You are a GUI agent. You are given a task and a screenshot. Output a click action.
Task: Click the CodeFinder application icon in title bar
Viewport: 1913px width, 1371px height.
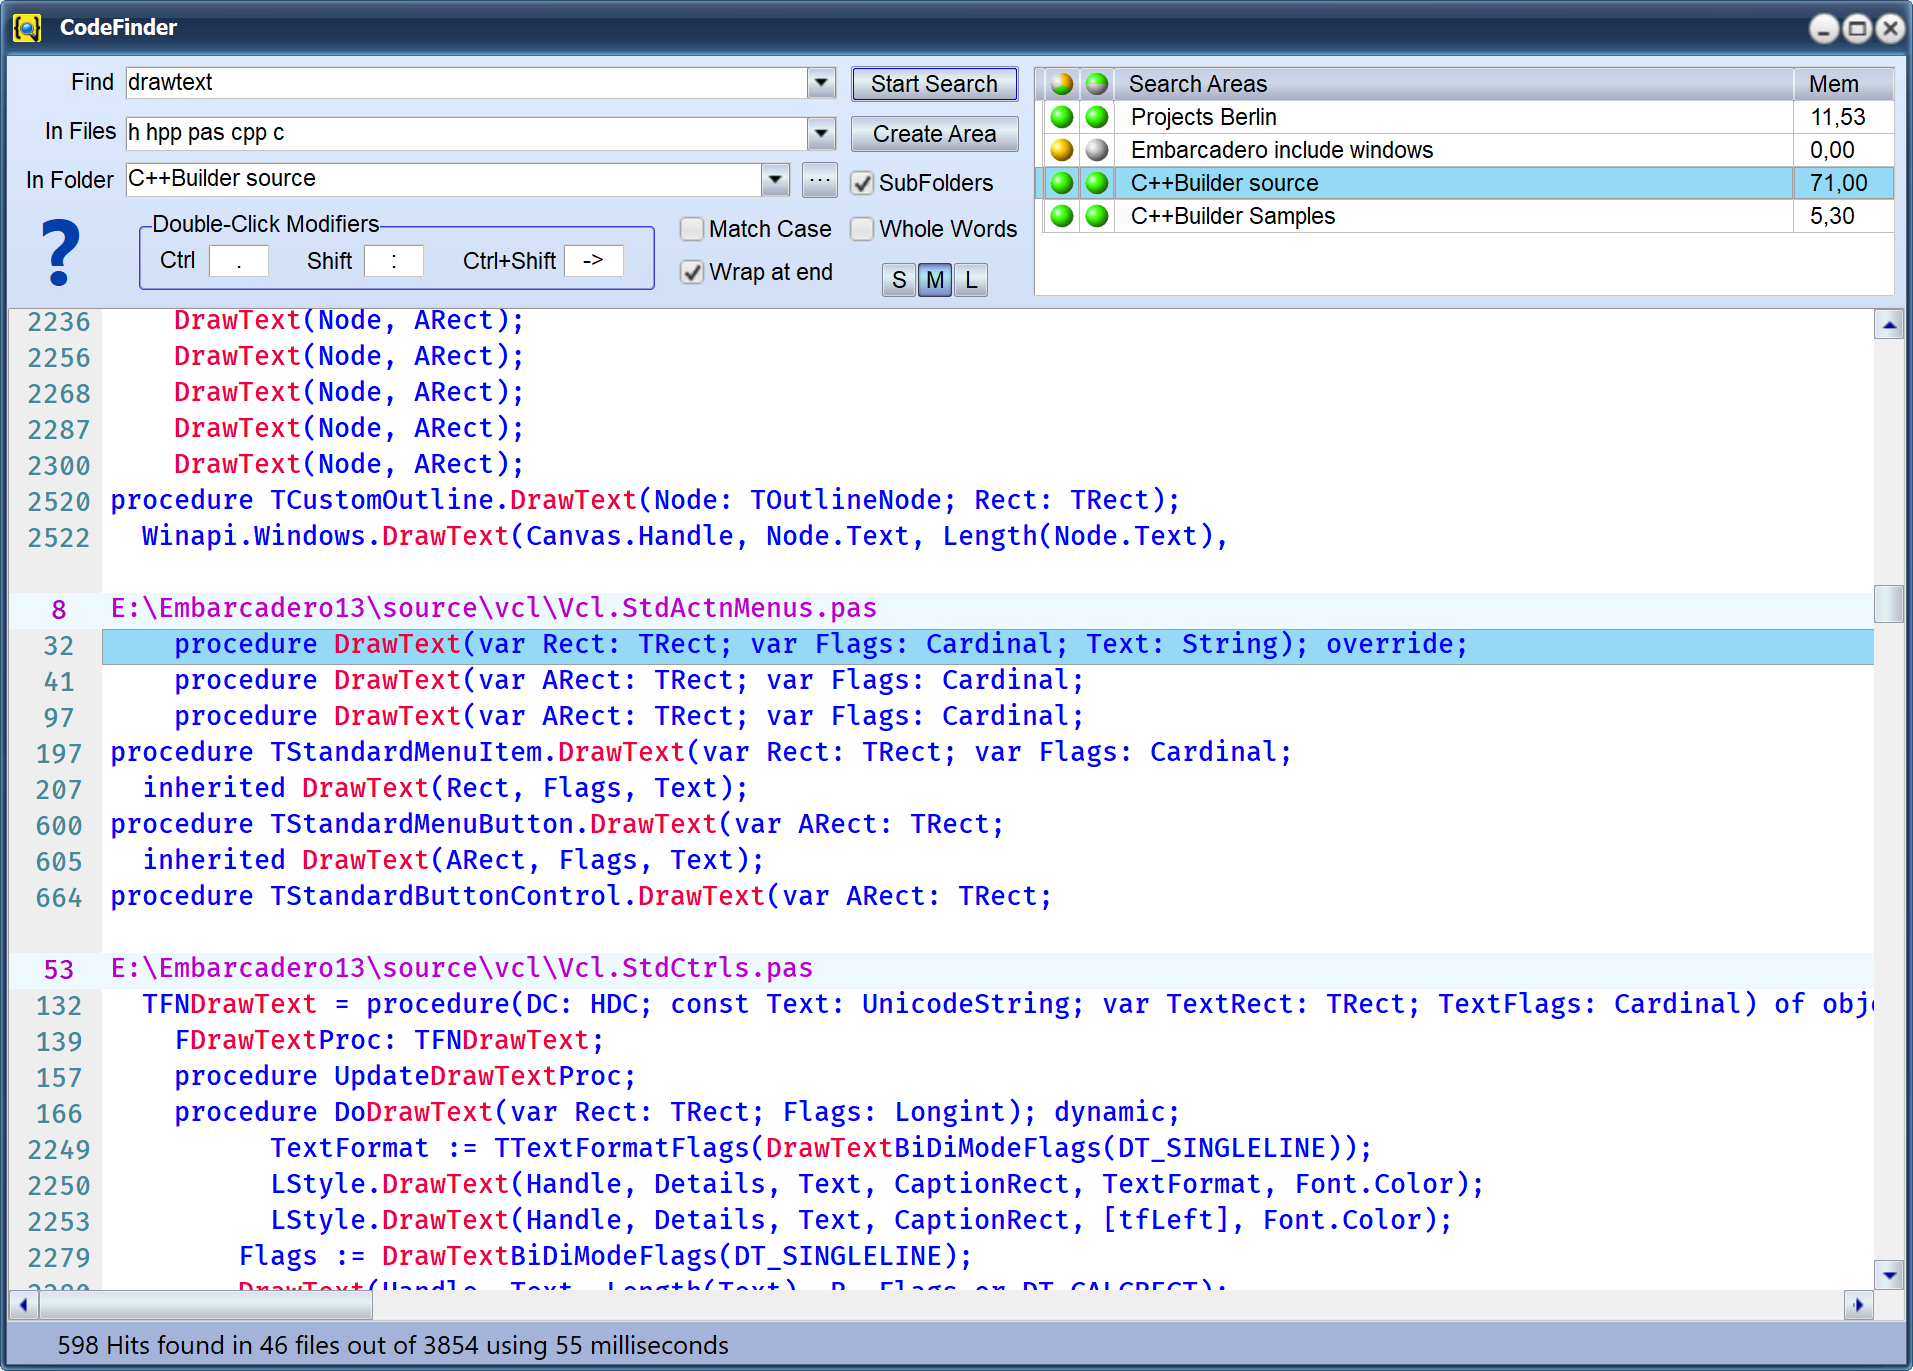[27, 27]
